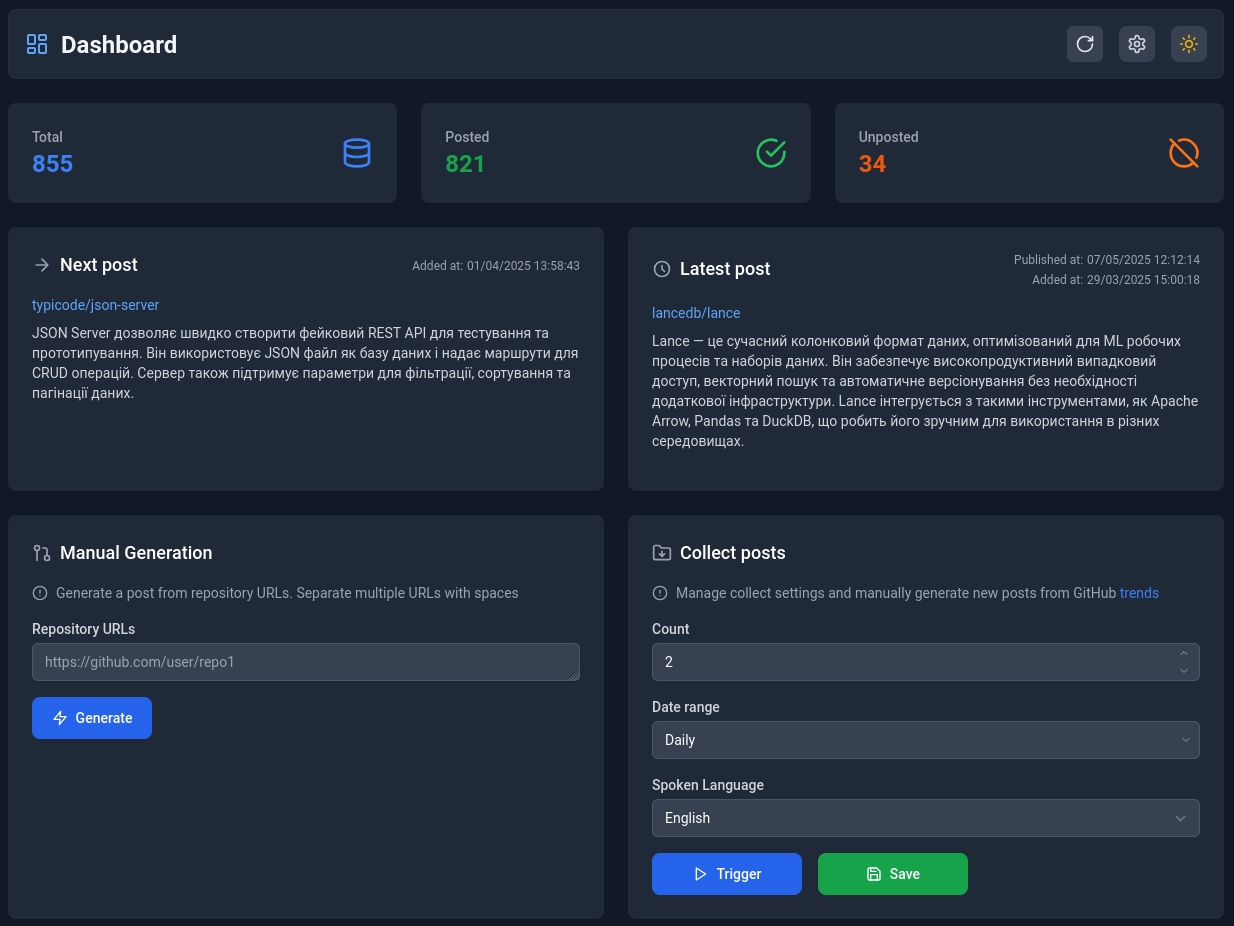Click the 'Total' card label
1234x926 pixels.
47,137
